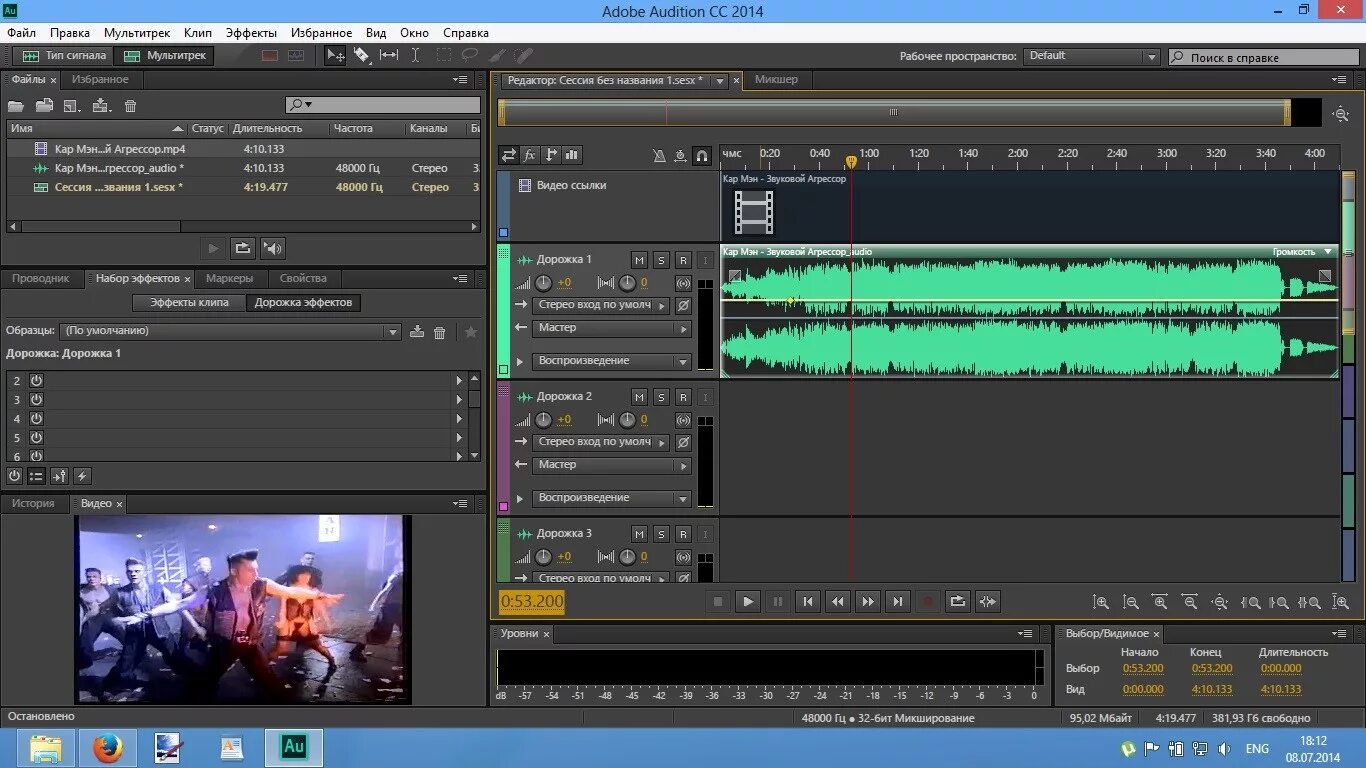Switch to Мультитрек view button
The width and height of the screenshot is (1366, 768).
point(166,56)
